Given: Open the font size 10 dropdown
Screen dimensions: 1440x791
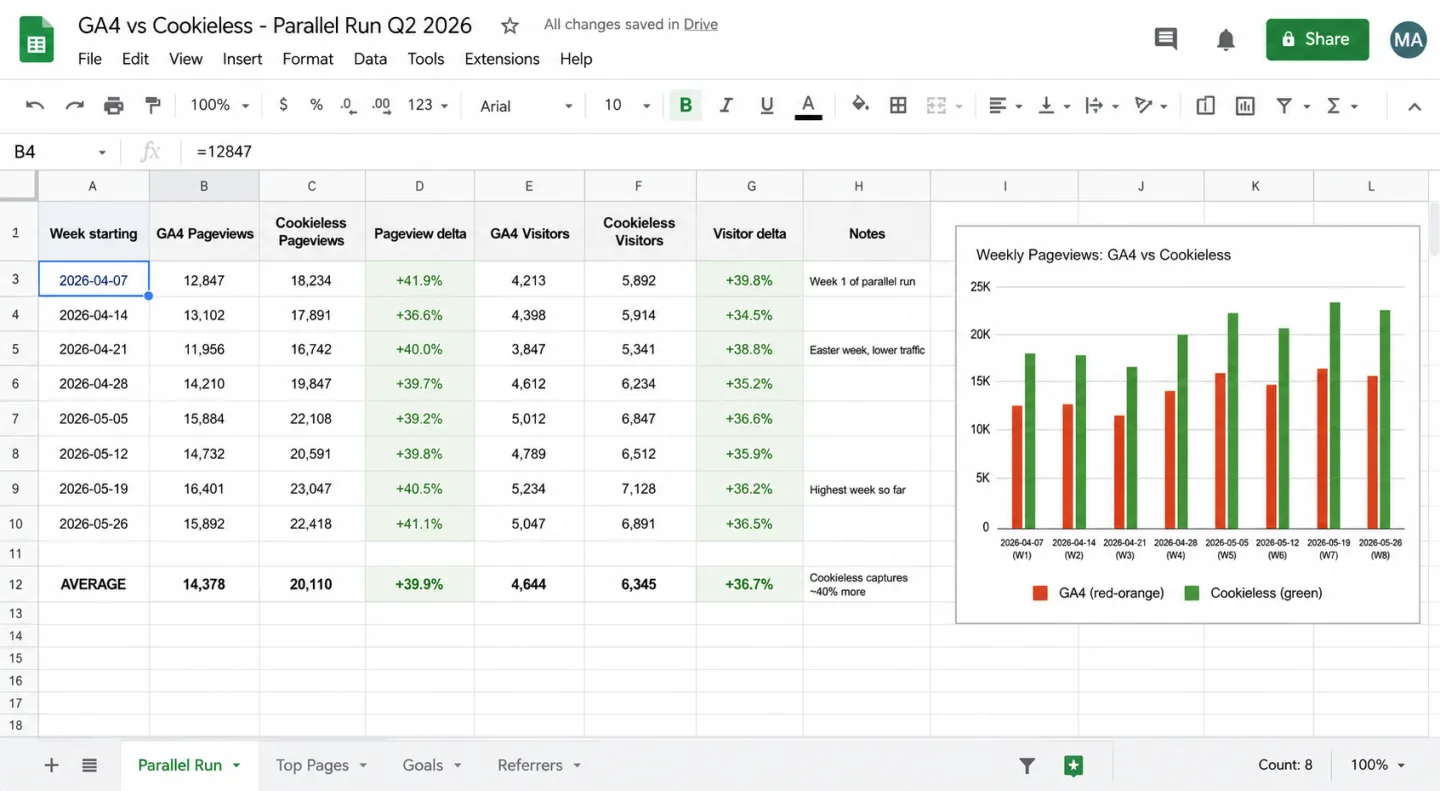Looking at the screenshot, I should [627, 105].
